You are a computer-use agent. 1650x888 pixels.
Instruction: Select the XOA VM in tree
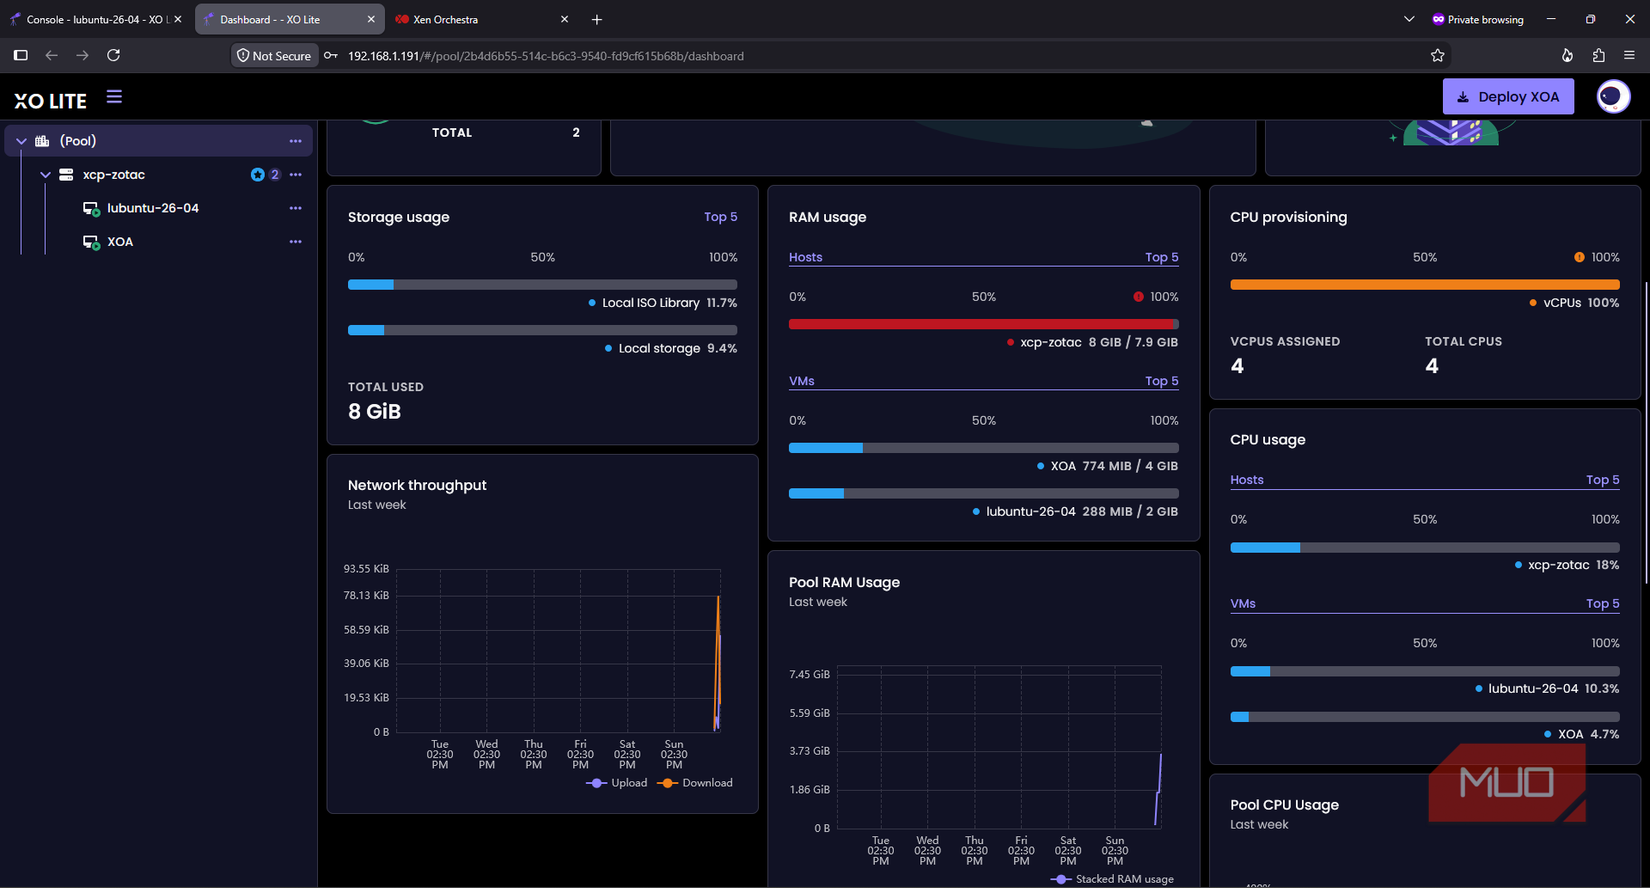pos(120,242)
